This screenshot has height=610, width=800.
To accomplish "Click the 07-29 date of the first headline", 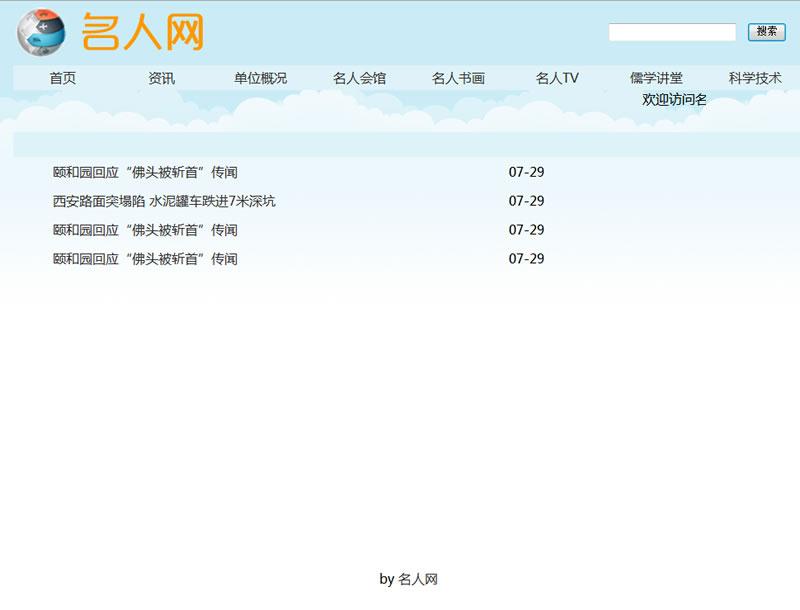I will tap(526, 172).
